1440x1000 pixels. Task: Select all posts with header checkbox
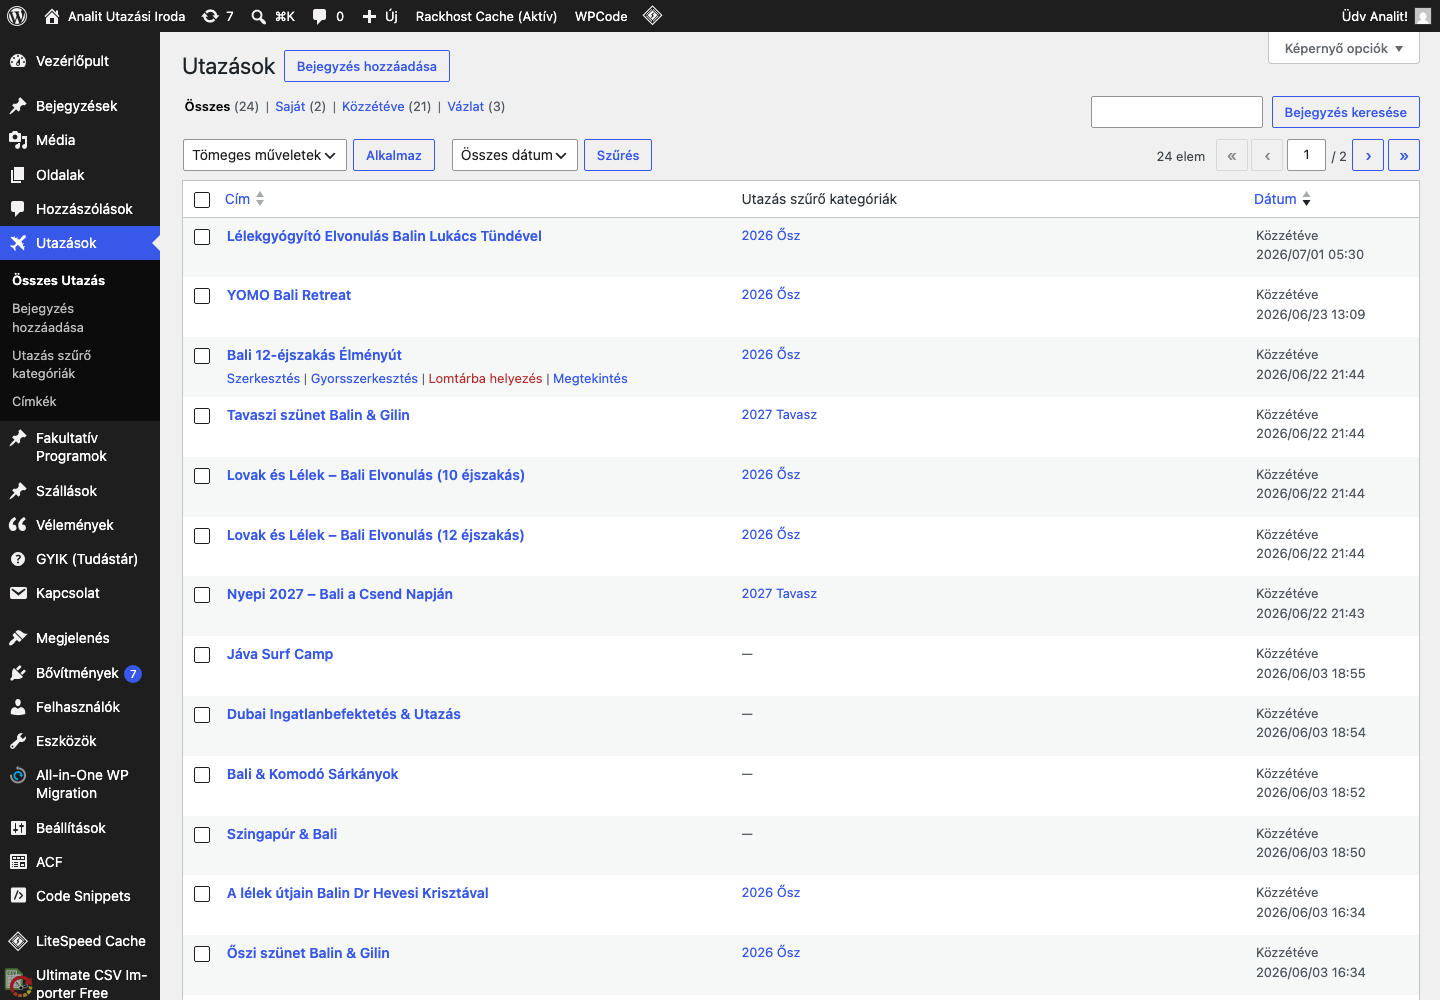click(x=202, y=200)
